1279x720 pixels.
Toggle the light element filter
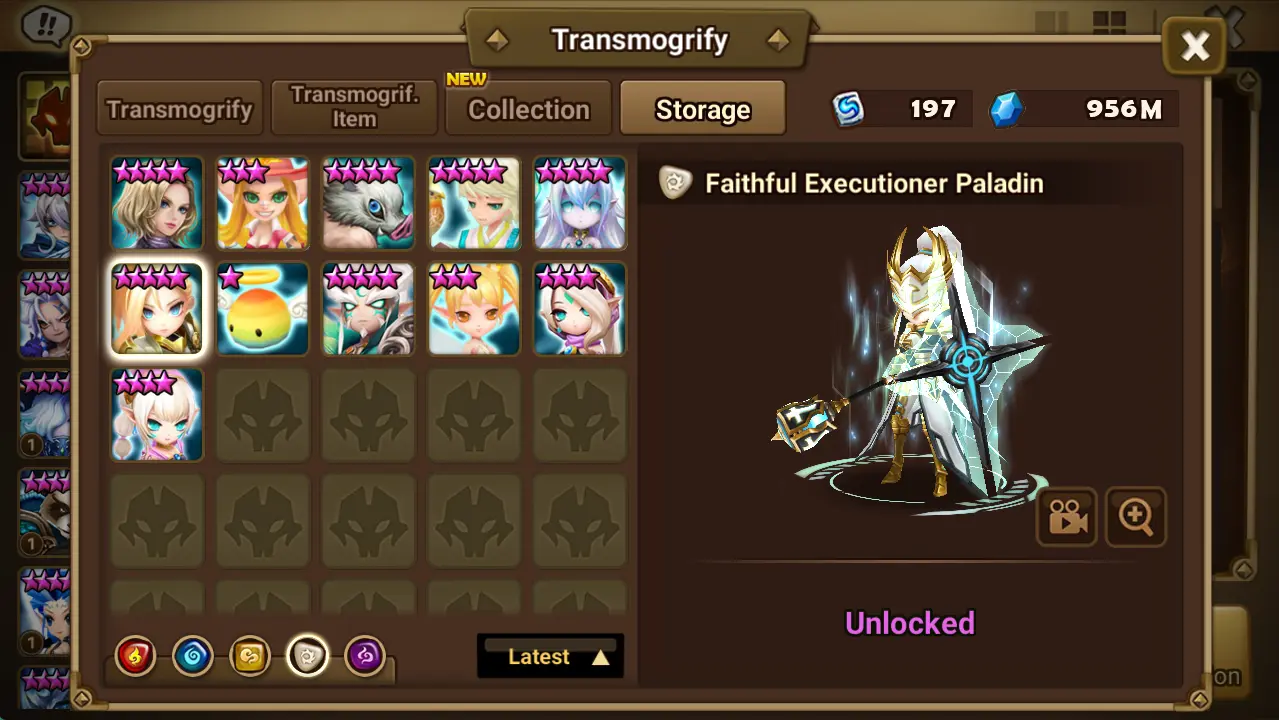coord(307,657)
